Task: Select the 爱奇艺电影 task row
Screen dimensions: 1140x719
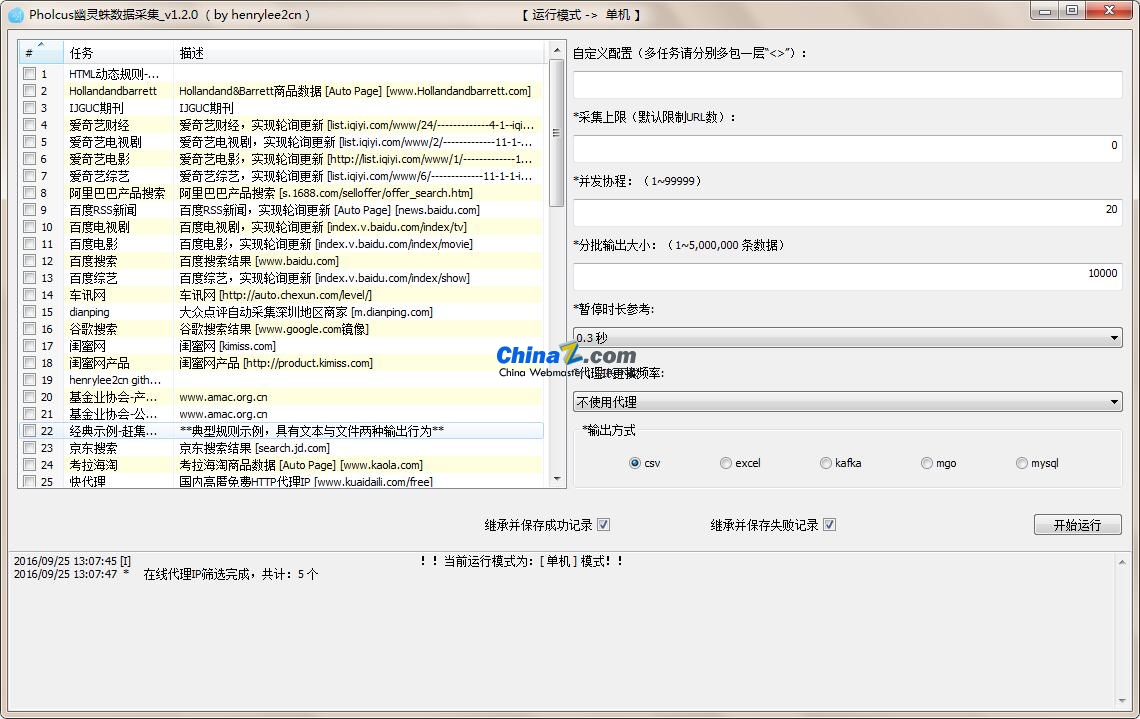Action: (281, 158)
